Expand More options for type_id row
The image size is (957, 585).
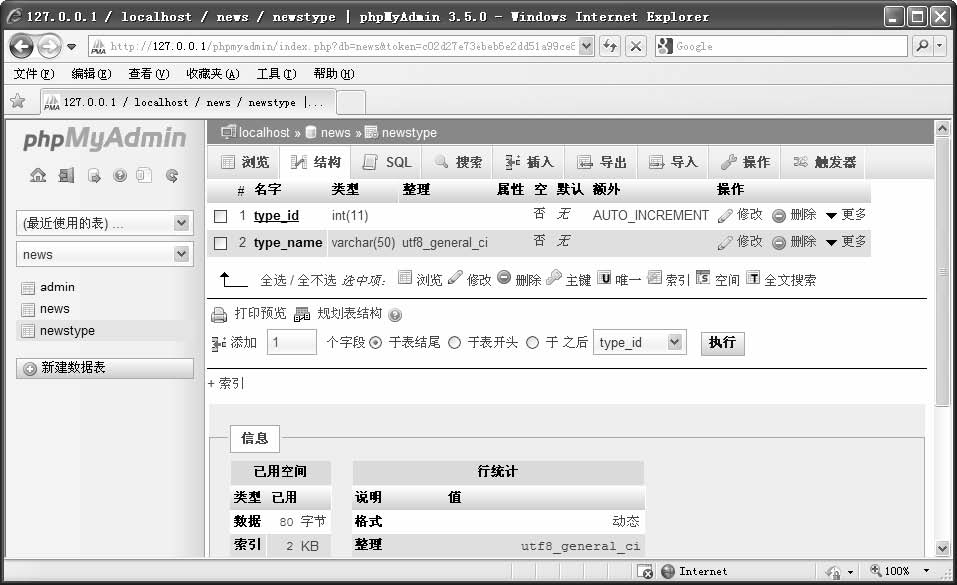(x=846, y=215)
